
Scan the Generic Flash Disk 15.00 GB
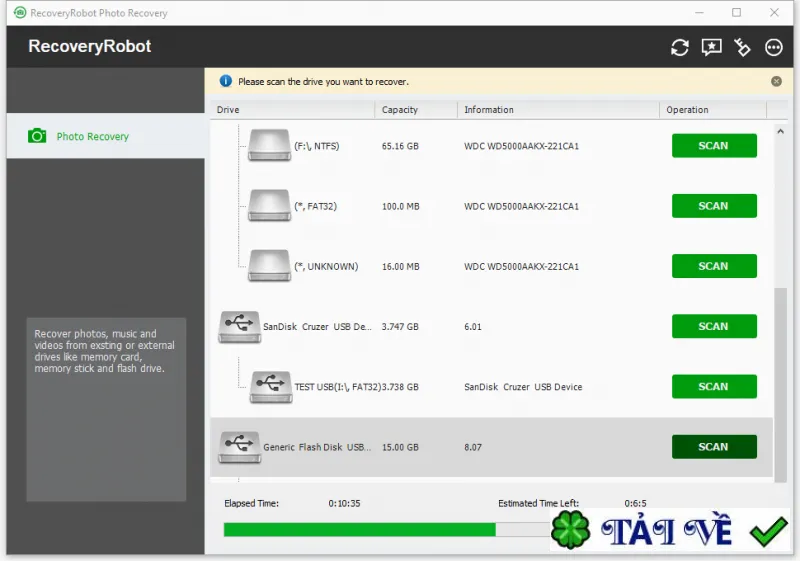(x=714, y=447)
